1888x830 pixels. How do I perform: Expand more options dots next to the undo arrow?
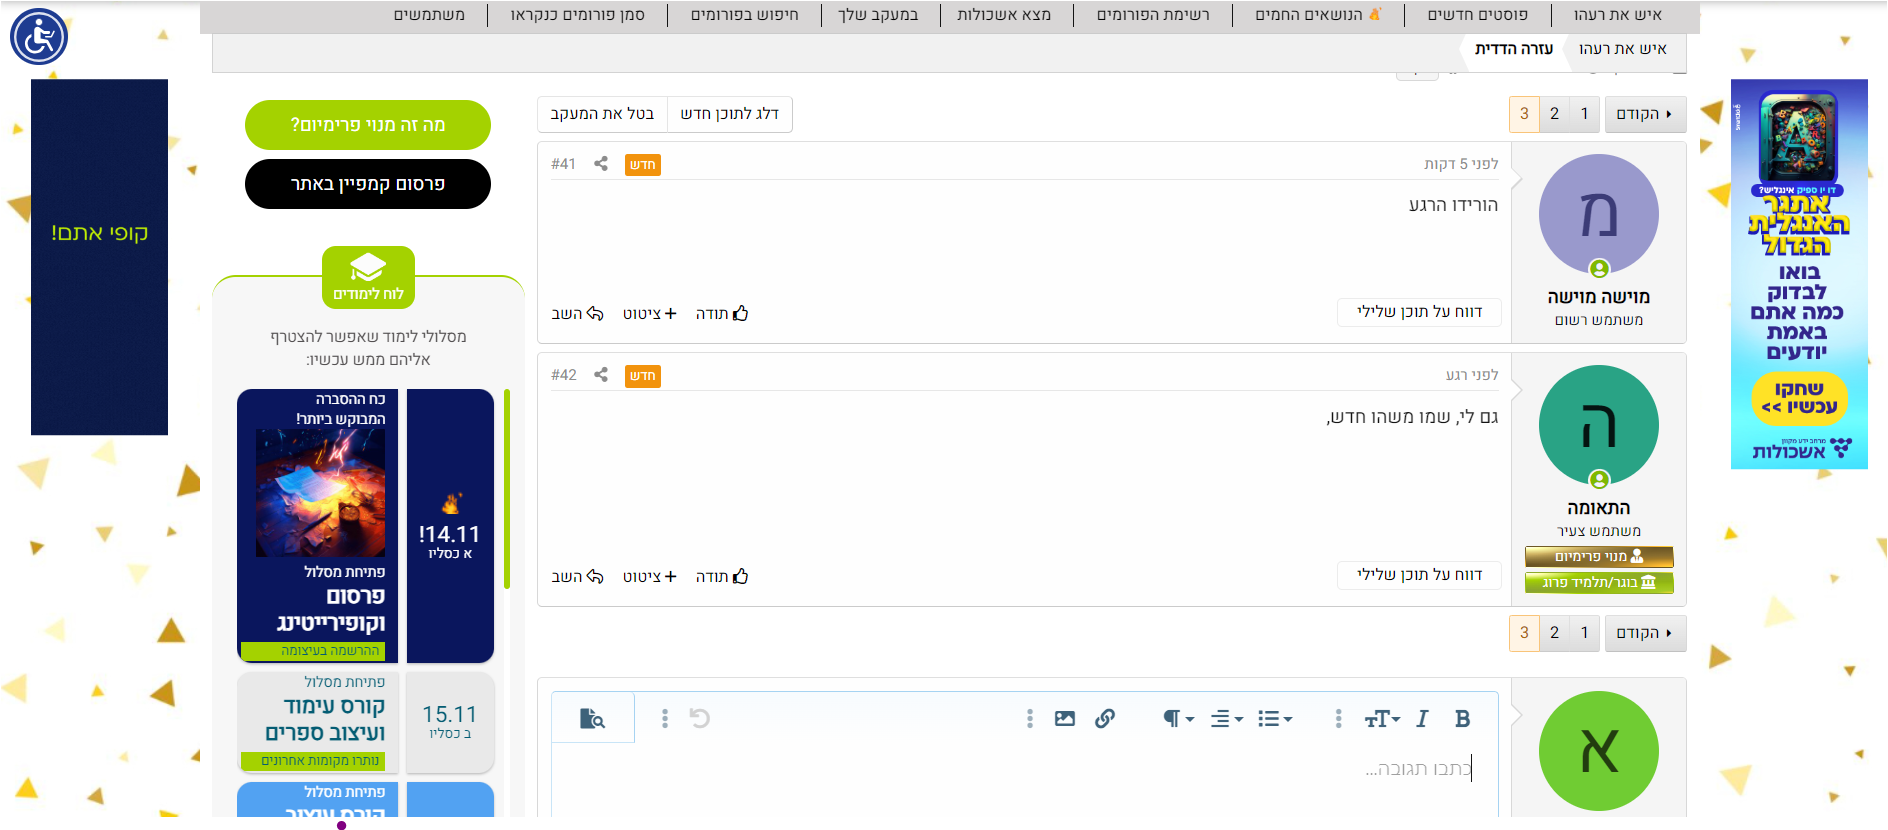tap(664, 718)
